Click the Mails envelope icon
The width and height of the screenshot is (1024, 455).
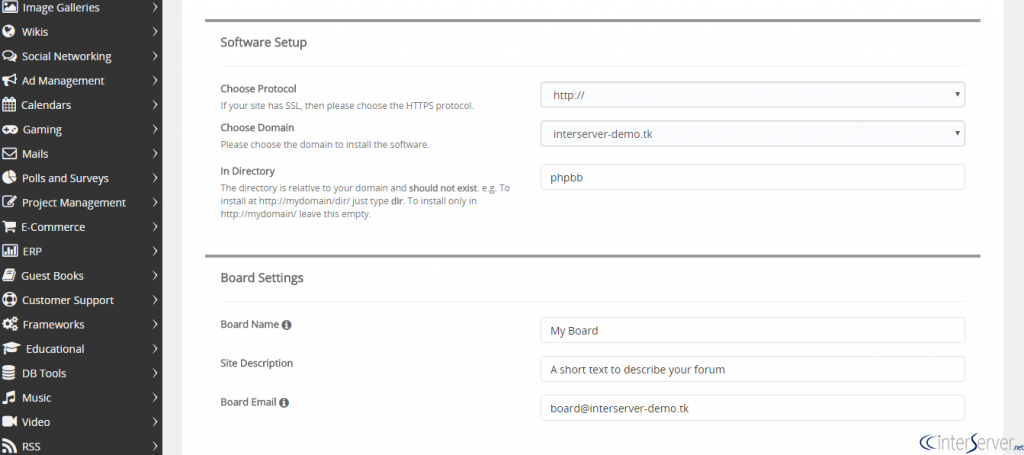pos(9,153)
